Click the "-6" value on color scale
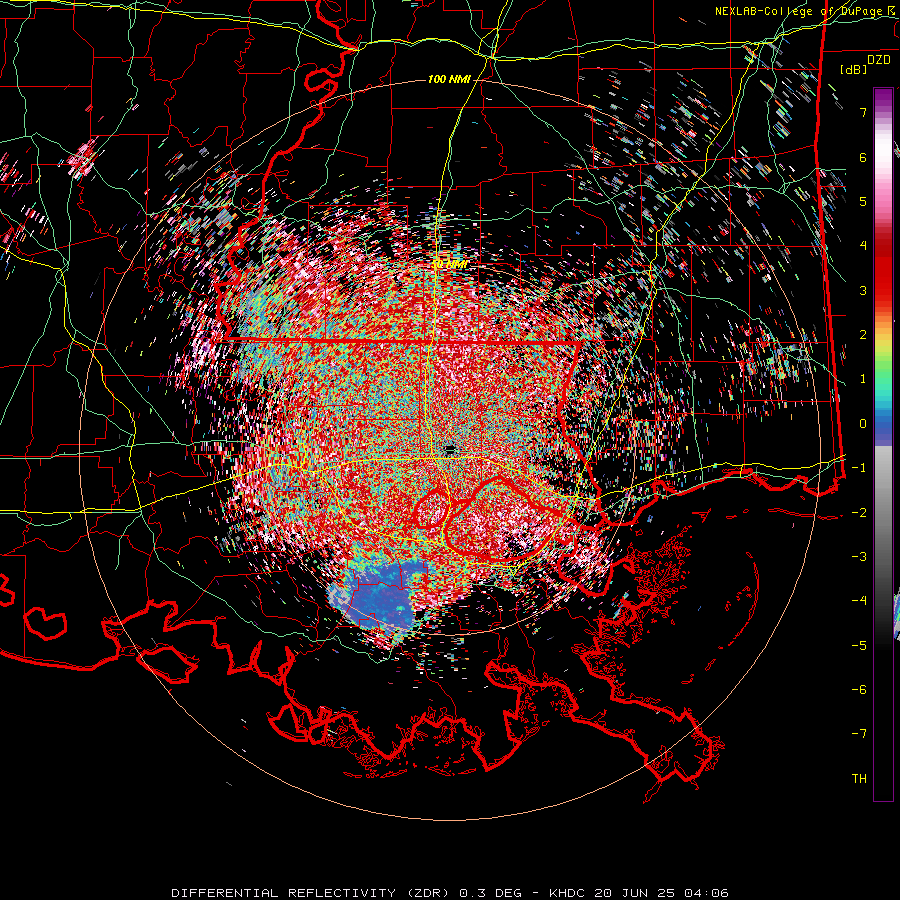900x900 pixels. [859, 690]
